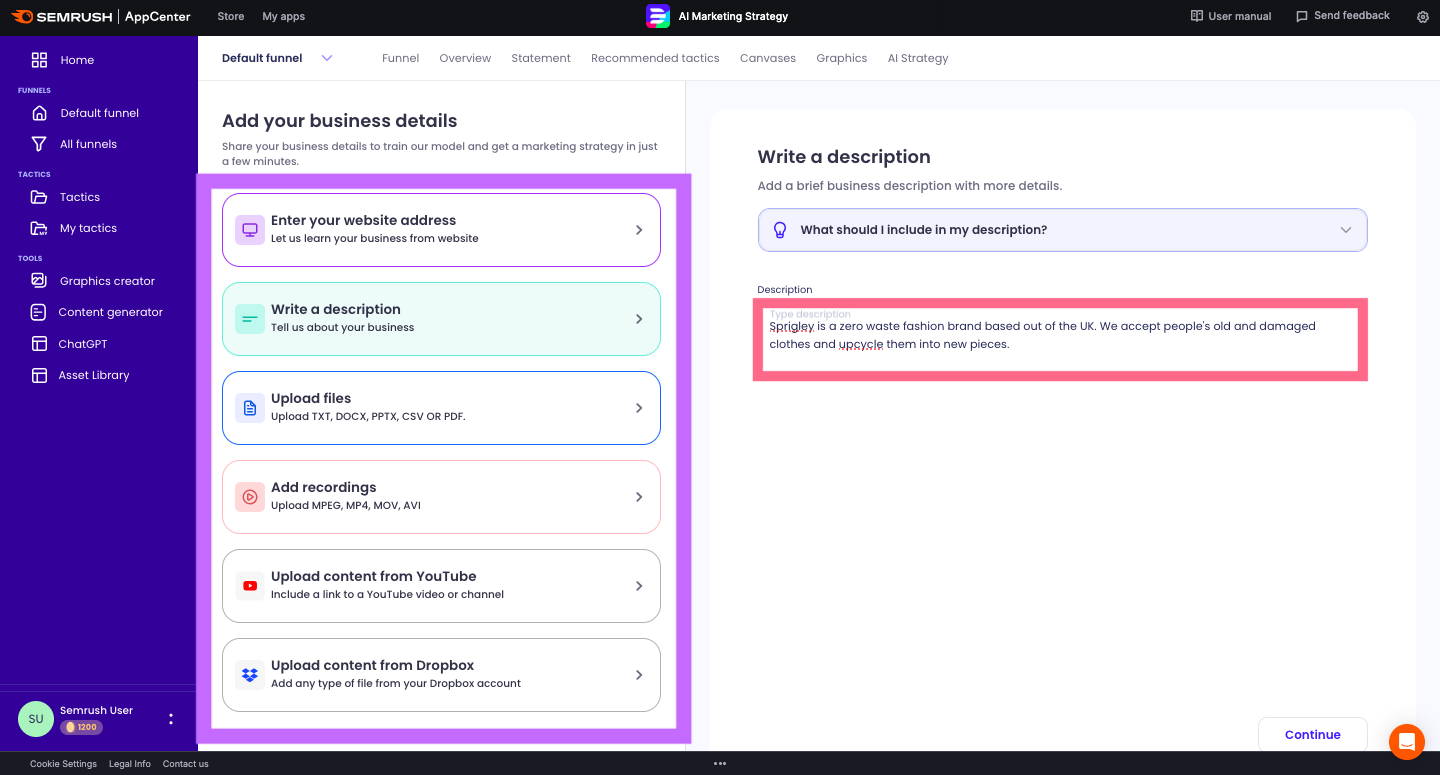Open Upload content from YouTube option

coord(441,586)
